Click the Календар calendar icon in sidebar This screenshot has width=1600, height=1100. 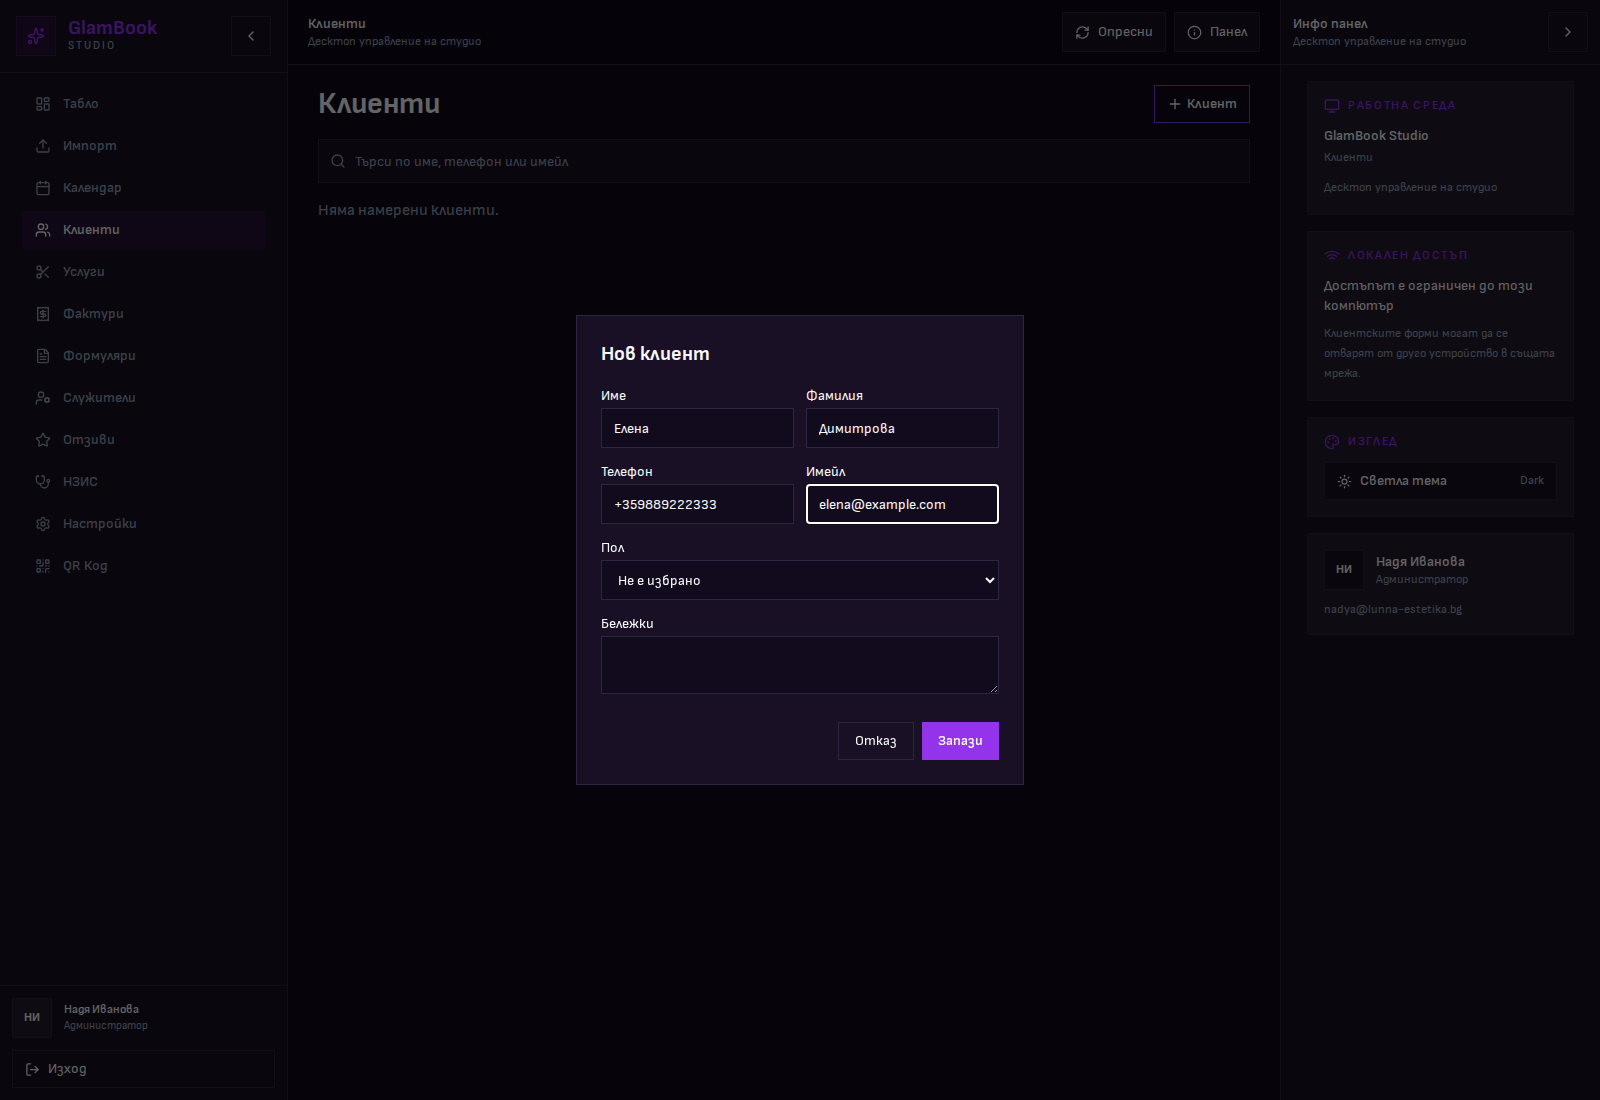pos(43,188)
